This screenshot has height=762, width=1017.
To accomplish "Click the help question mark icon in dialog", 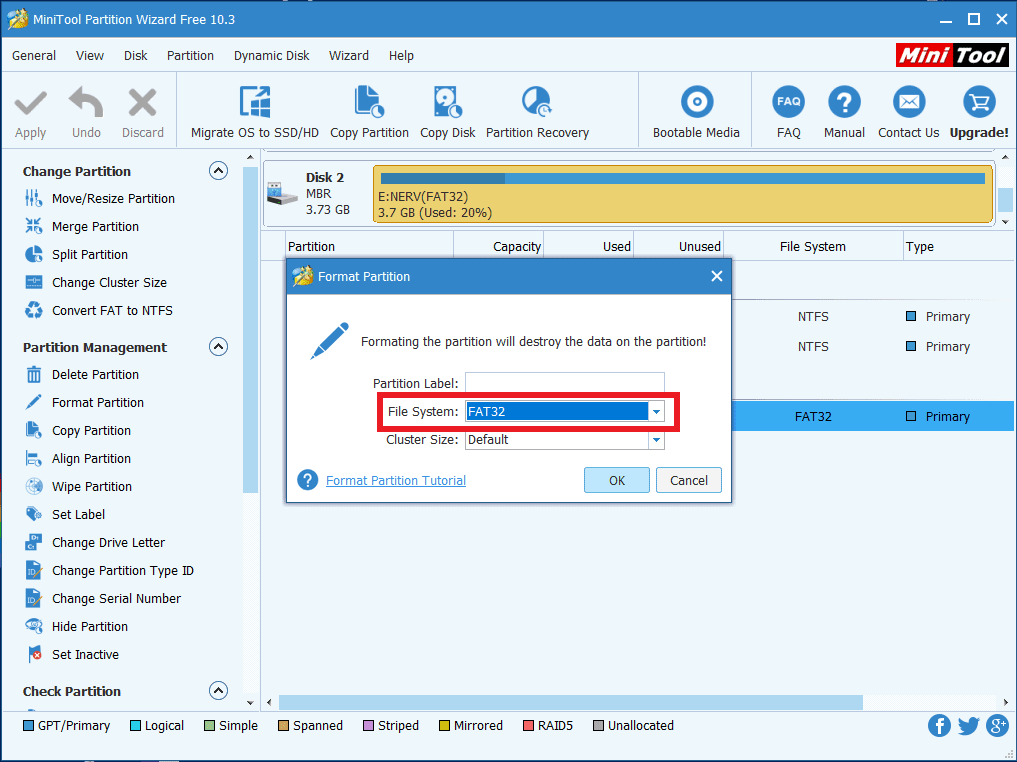I will (307, 480).
